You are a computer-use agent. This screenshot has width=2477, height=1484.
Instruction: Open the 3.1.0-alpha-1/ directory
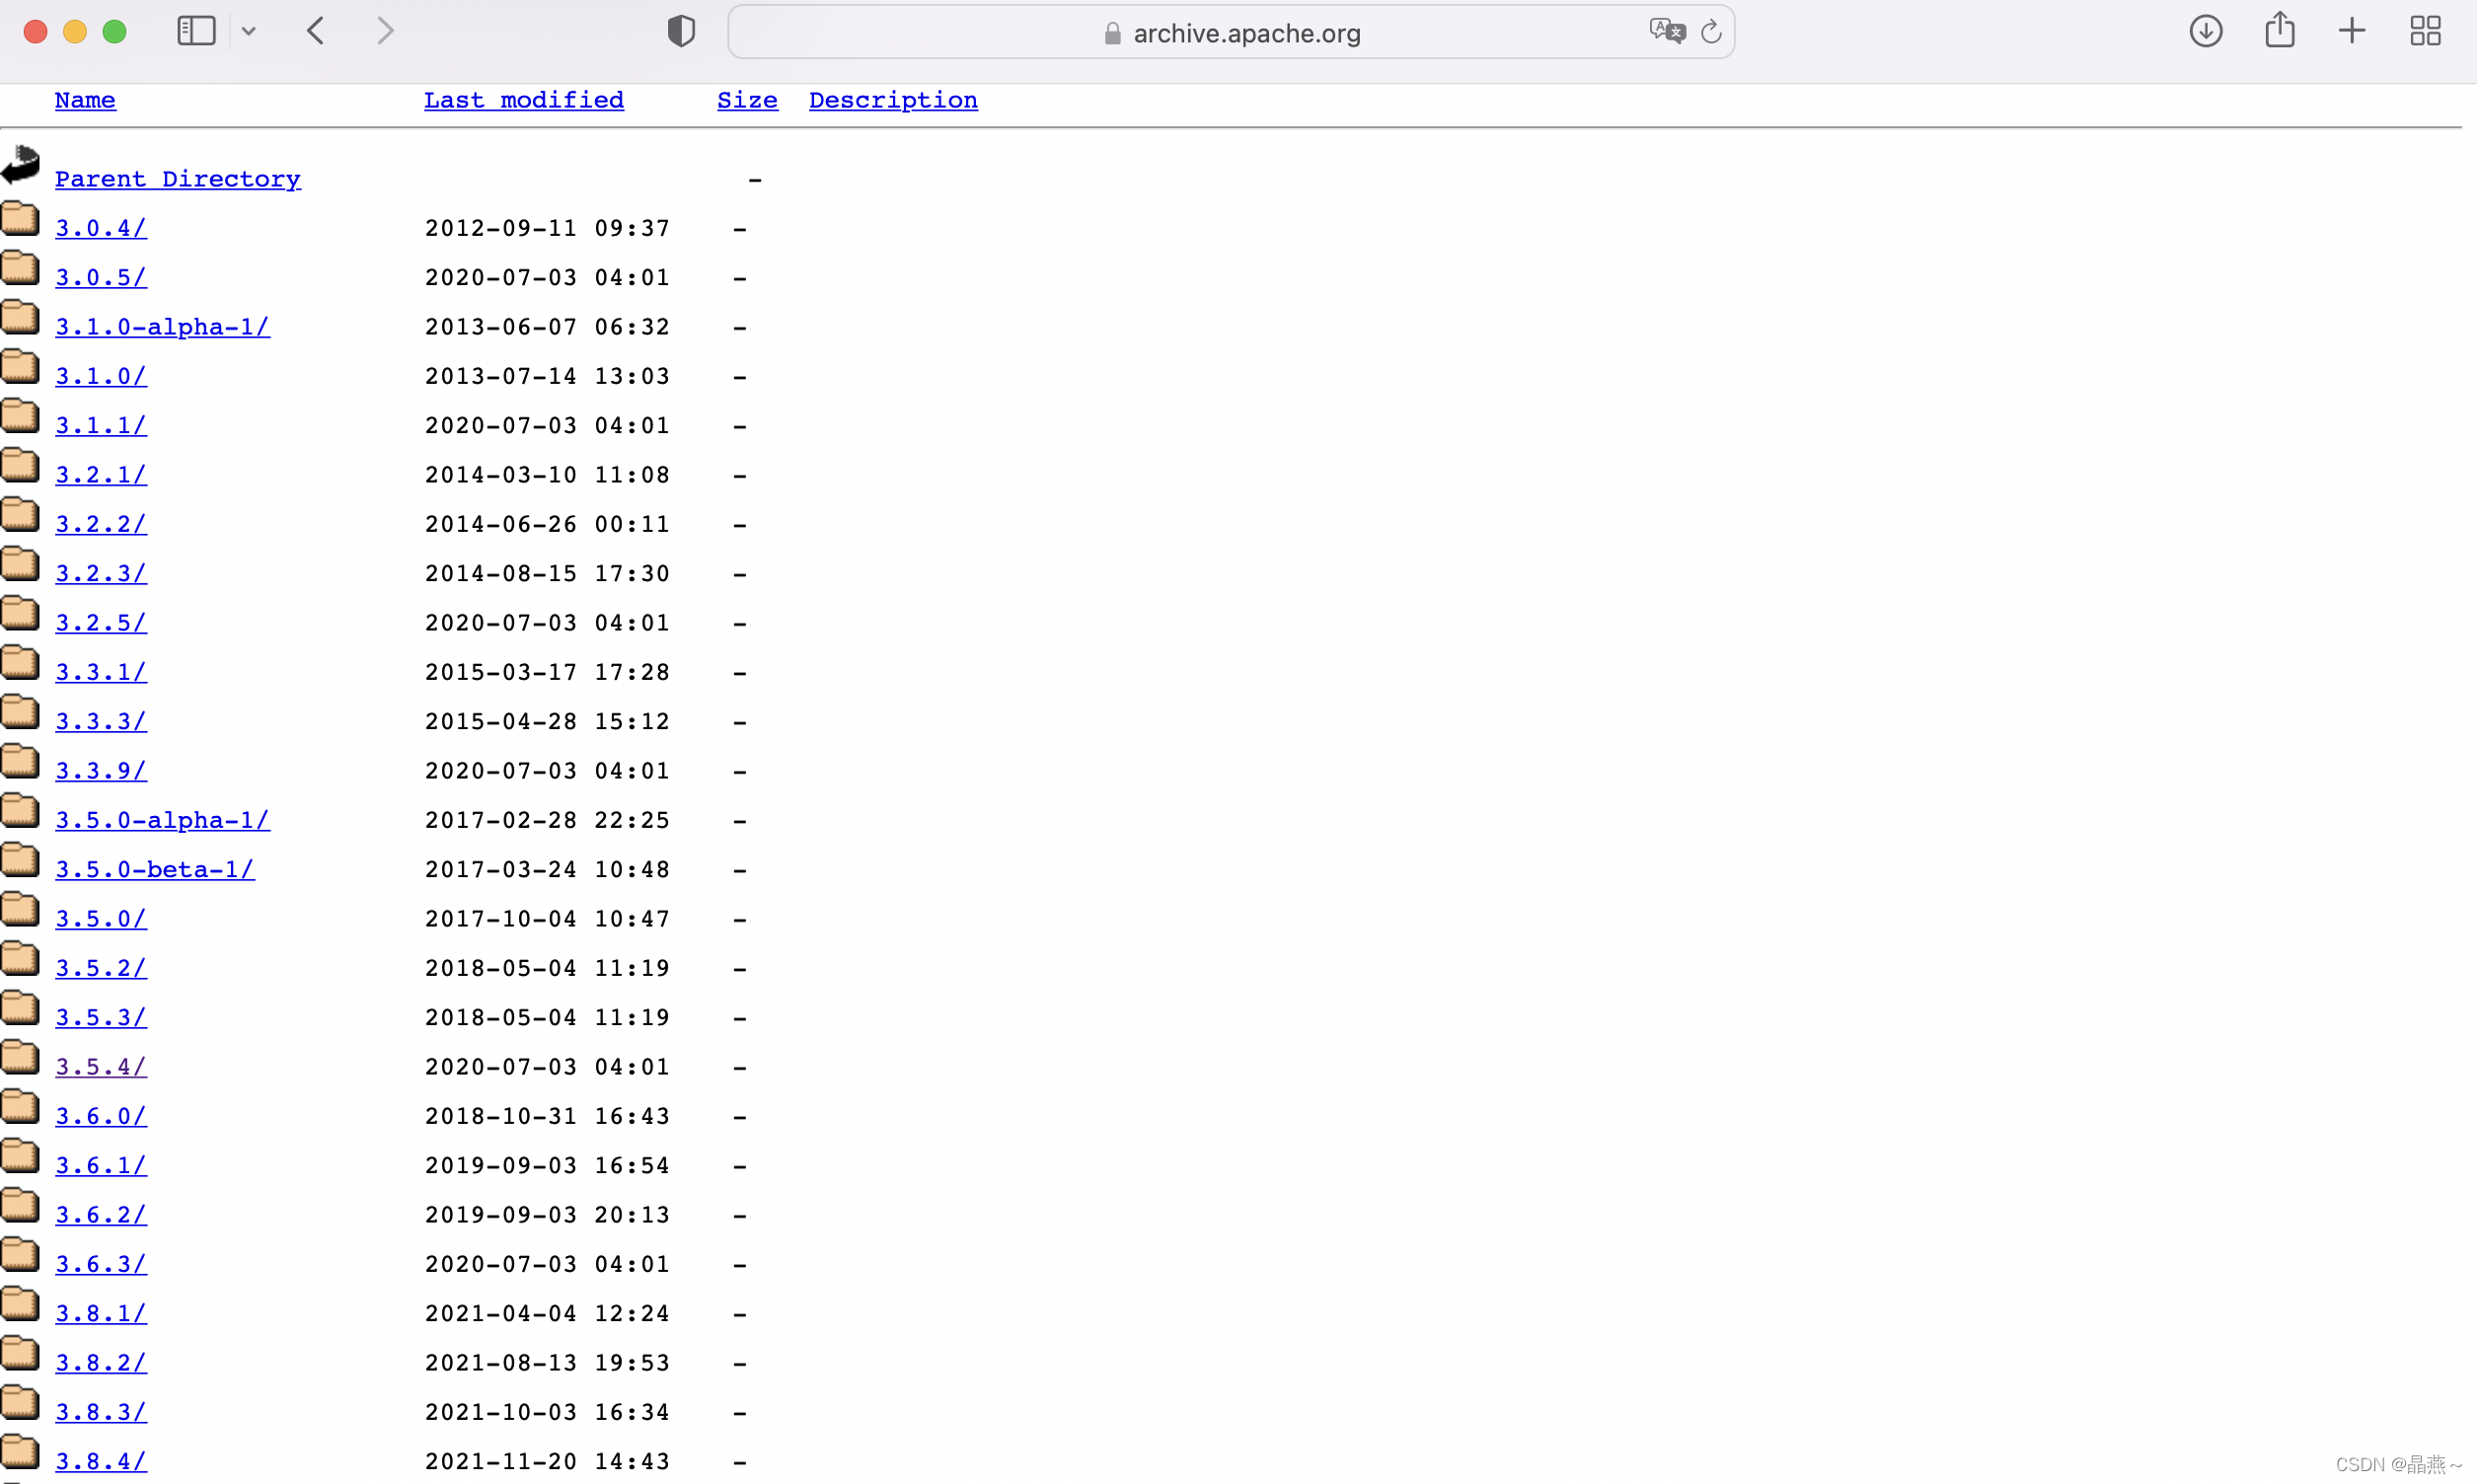pyautogui.click(x=162, y=327)
